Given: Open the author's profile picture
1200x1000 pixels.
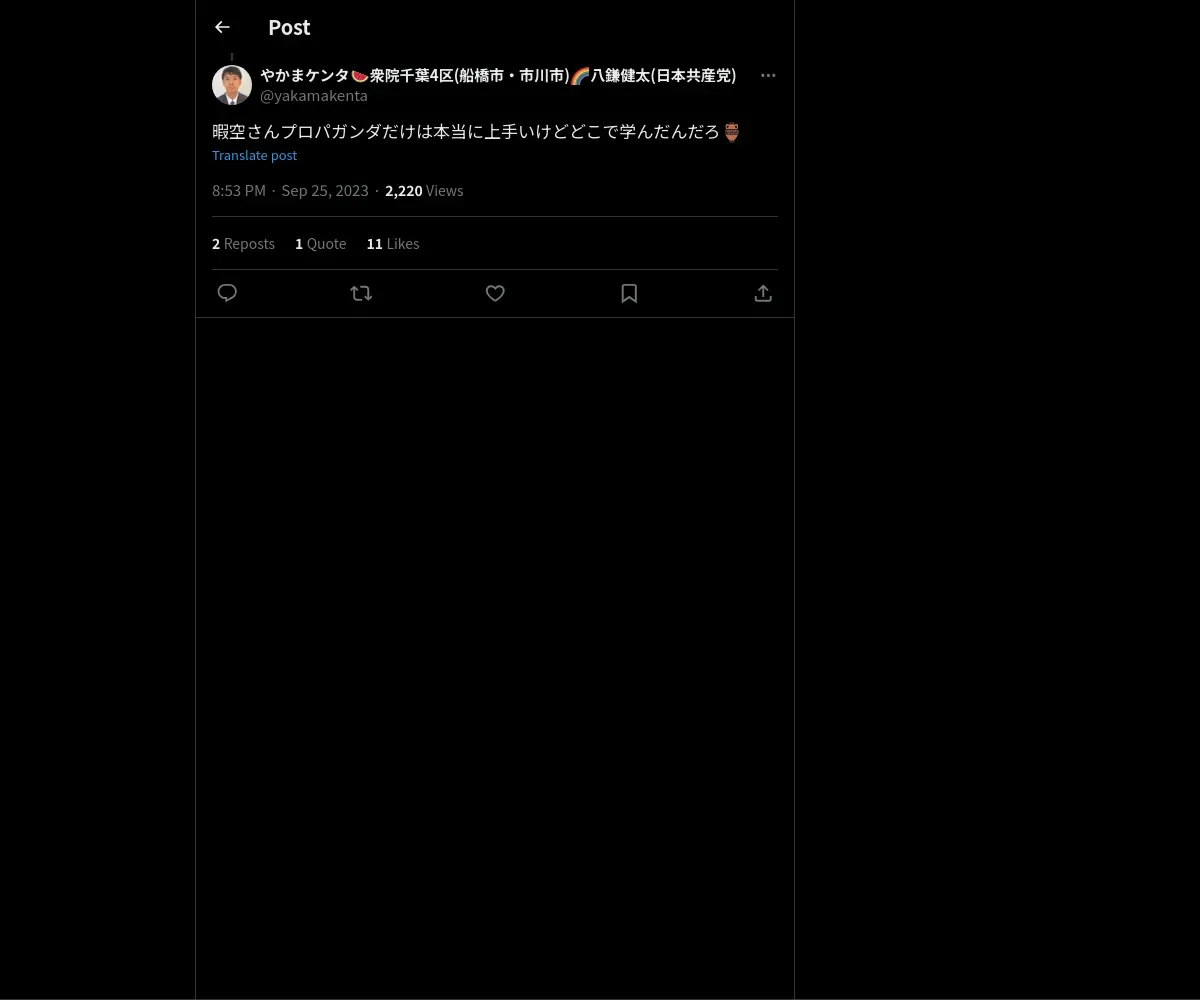Looking at the screenshot, I should (x=232, y=85).
